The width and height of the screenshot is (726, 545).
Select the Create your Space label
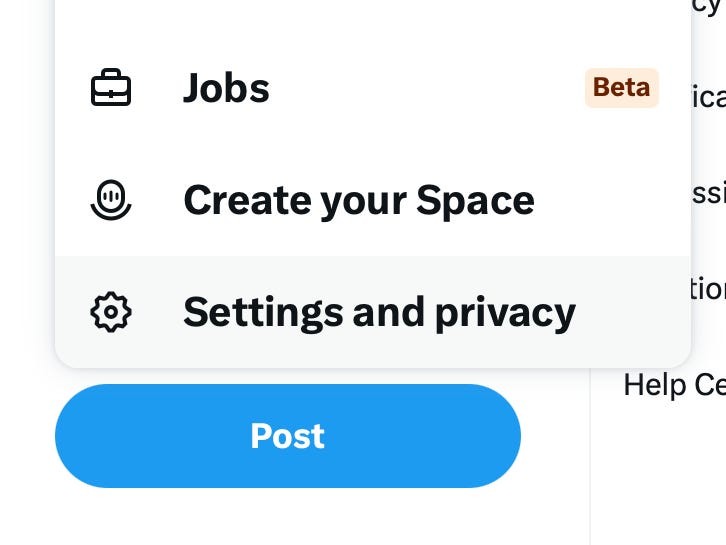click(358, 201)
